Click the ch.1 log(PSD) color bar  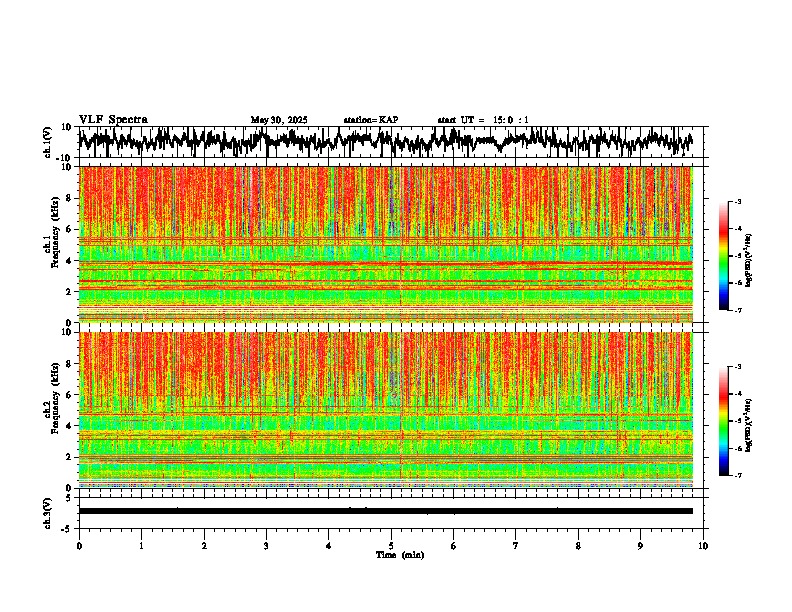[x=724, y=256]
